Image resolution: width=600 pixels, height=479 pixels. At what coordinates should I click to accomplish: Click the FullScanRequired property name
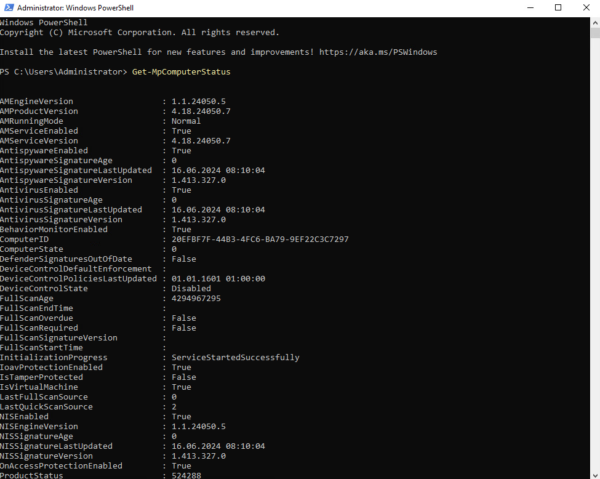39,328
